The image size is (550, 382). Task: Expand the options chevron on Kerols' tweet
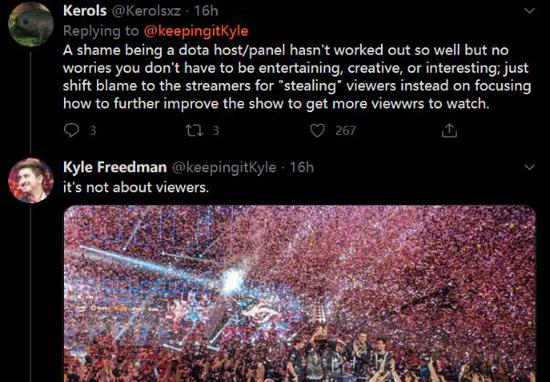click(x=529, y=11)
